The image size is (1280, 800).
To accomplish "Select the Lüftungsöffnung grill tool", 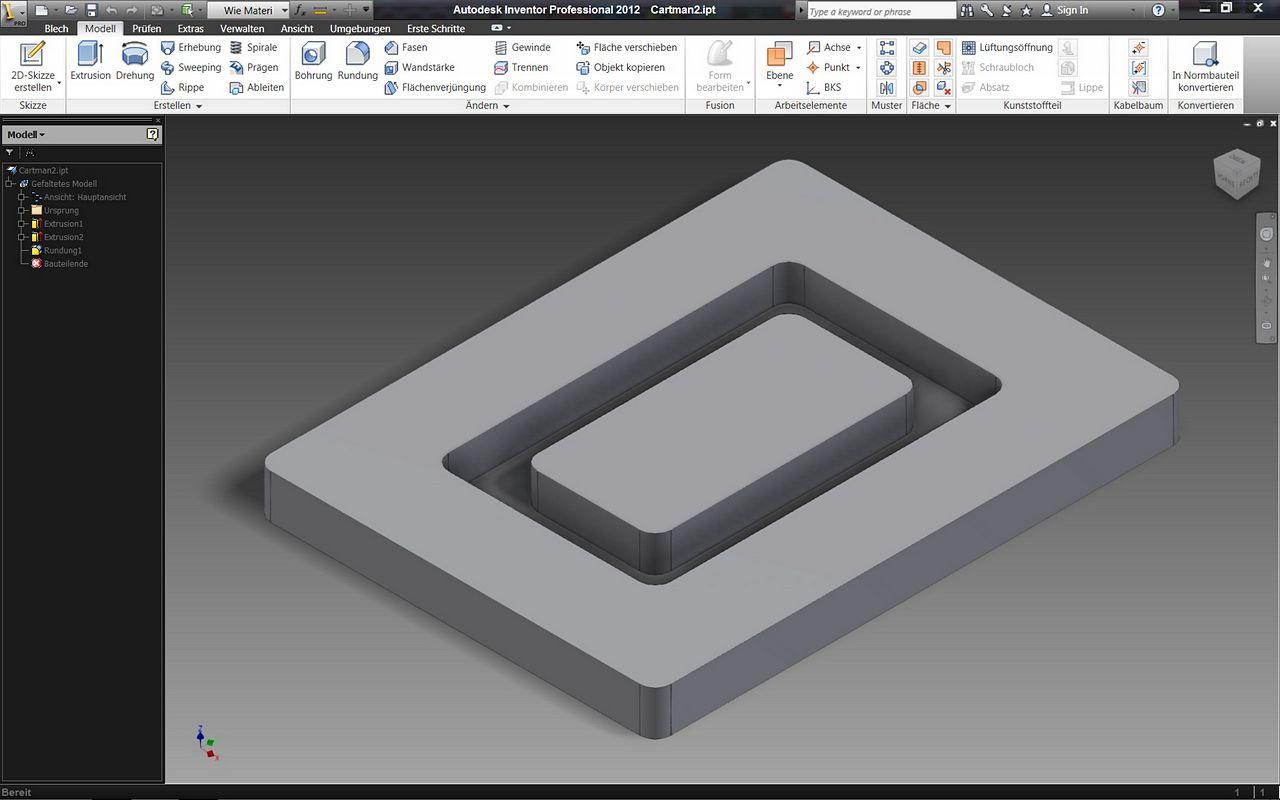I will 1007,47.
